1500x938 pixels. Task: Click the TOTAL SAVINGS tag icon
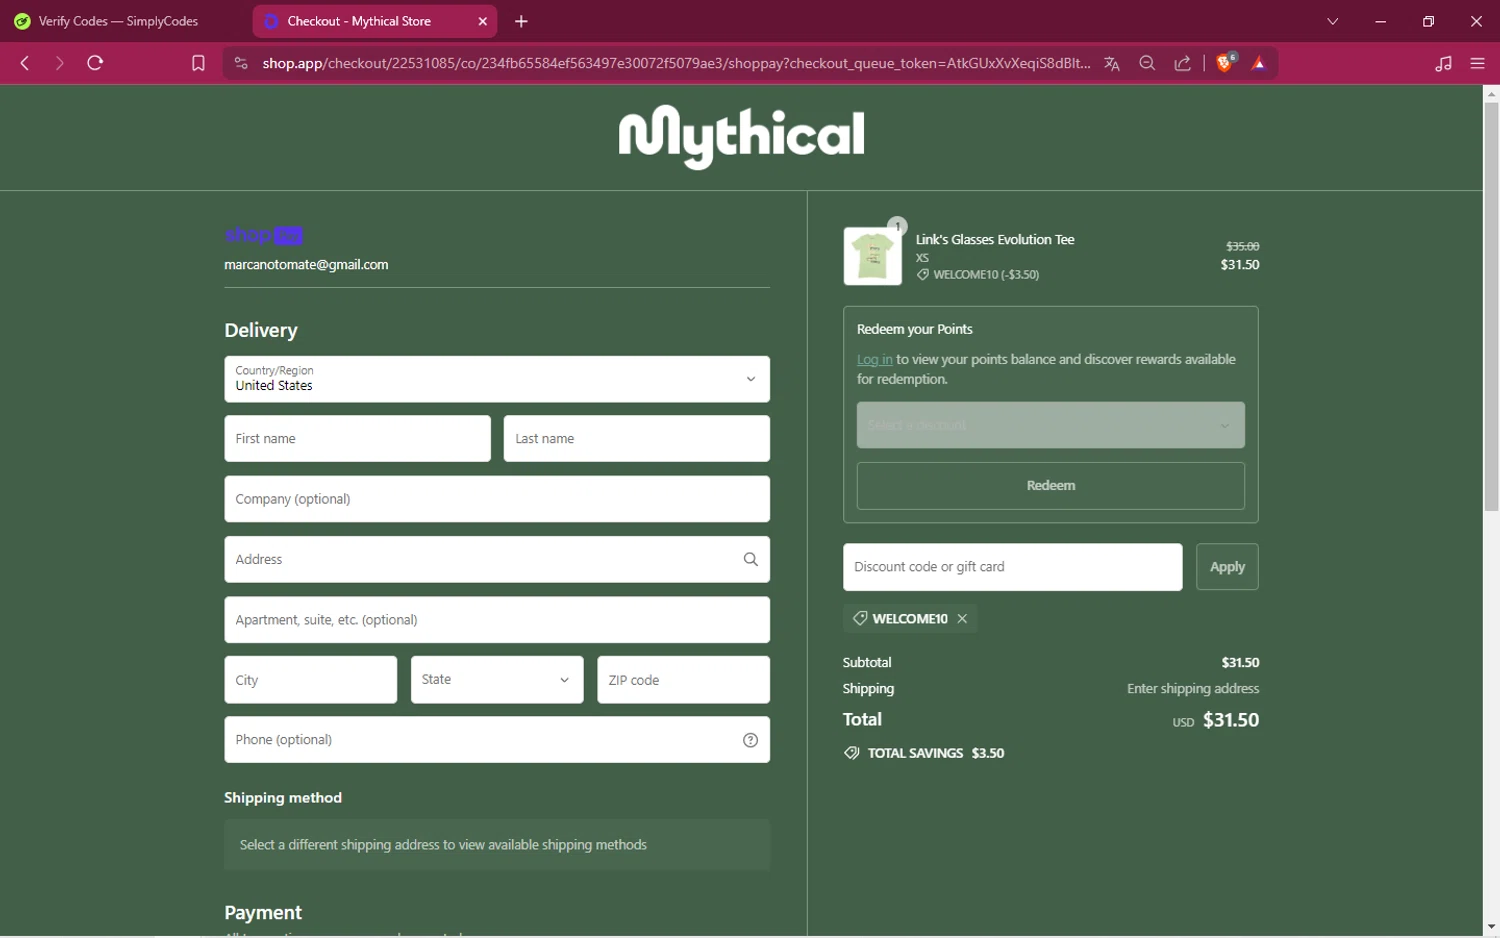point(852,753)
